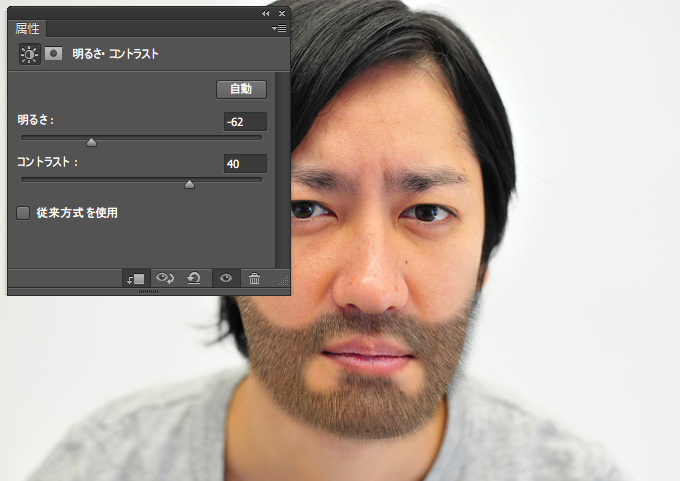Viewport: 680px width, 481px height.
Task: Select the layer mask icon in Properties
Action: pos(53,54)
